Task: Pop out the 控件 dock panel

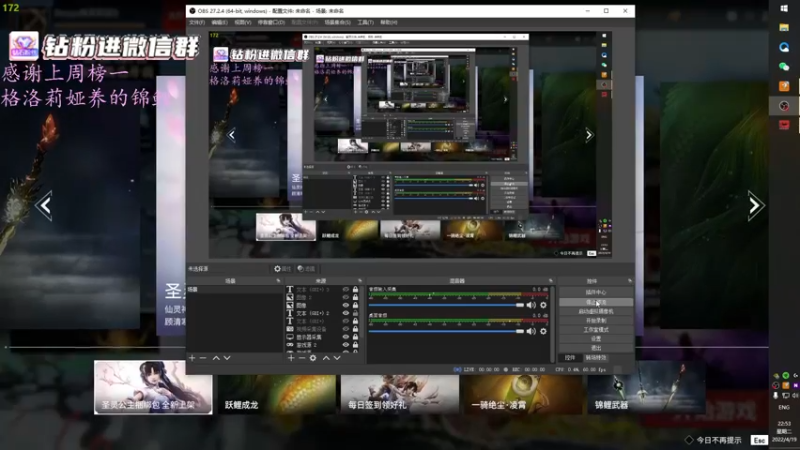Action: [630, 281]
